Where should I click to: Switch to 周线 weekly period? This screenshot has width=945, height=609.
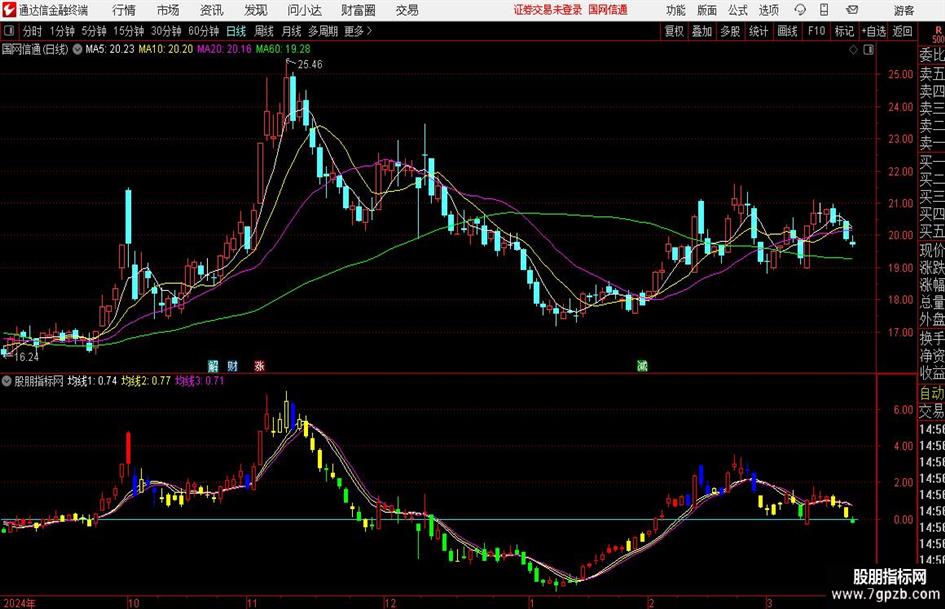(x=263, y=31)
